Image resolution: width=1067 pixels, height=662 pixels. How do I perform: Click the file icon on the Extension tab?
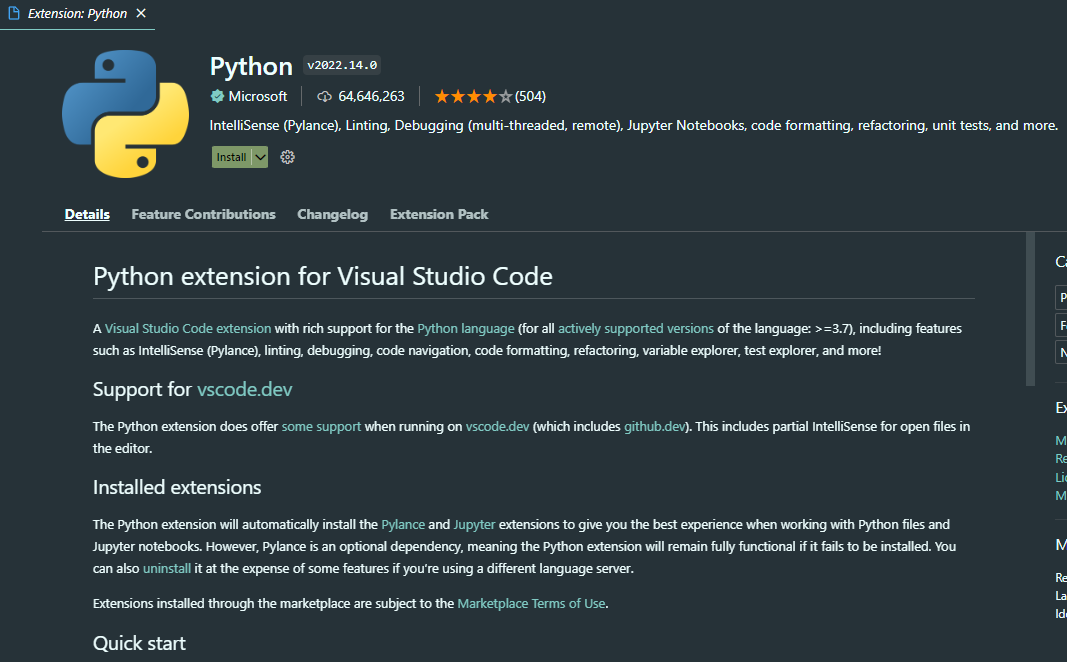pos(14,13)
